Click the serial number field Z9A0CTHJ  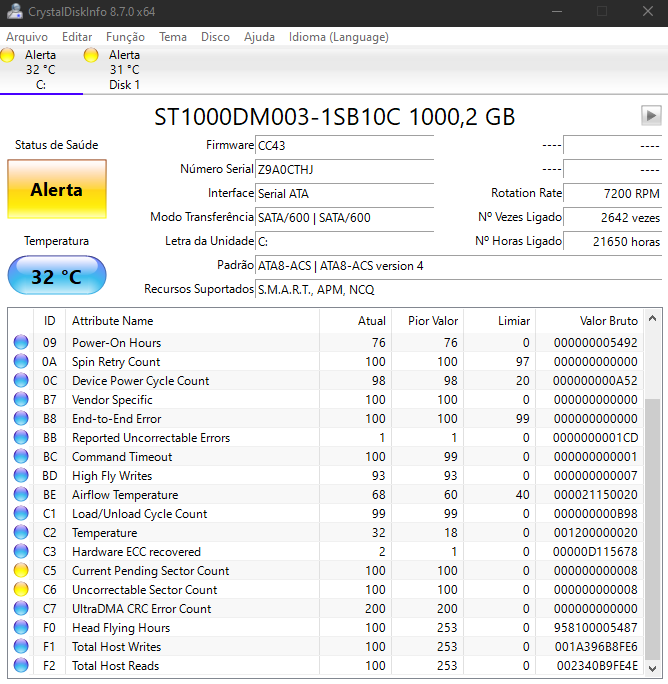point(344,169)
